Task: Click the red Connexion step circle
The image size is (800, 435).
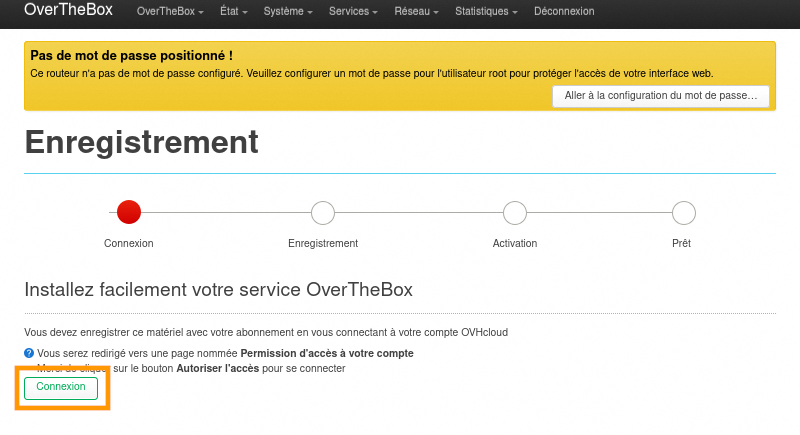Action: (x=129, y=212)
